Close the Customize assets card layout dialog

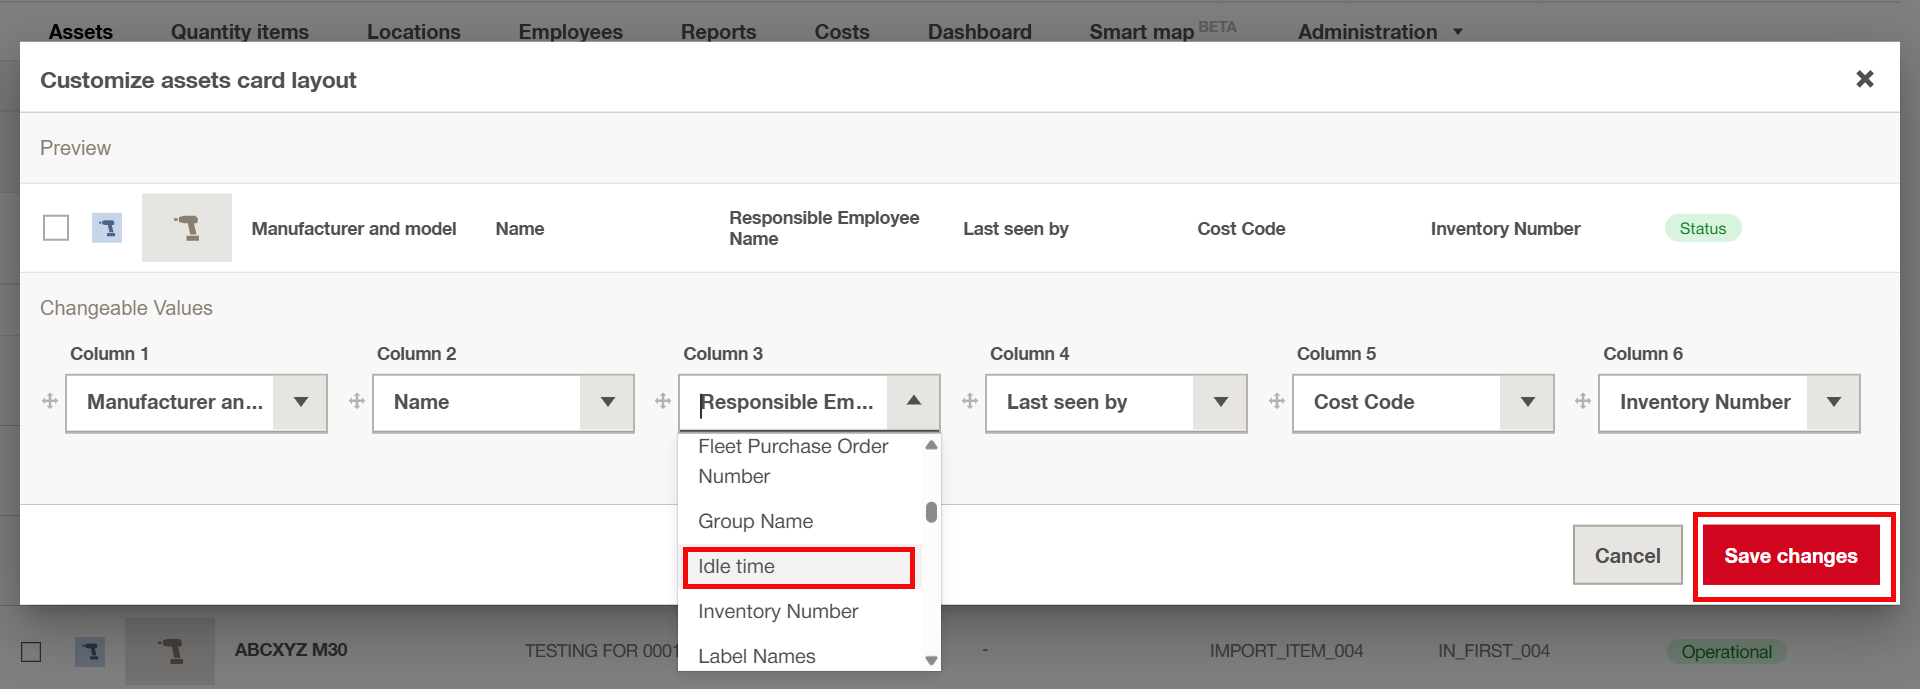[1864, 79]
